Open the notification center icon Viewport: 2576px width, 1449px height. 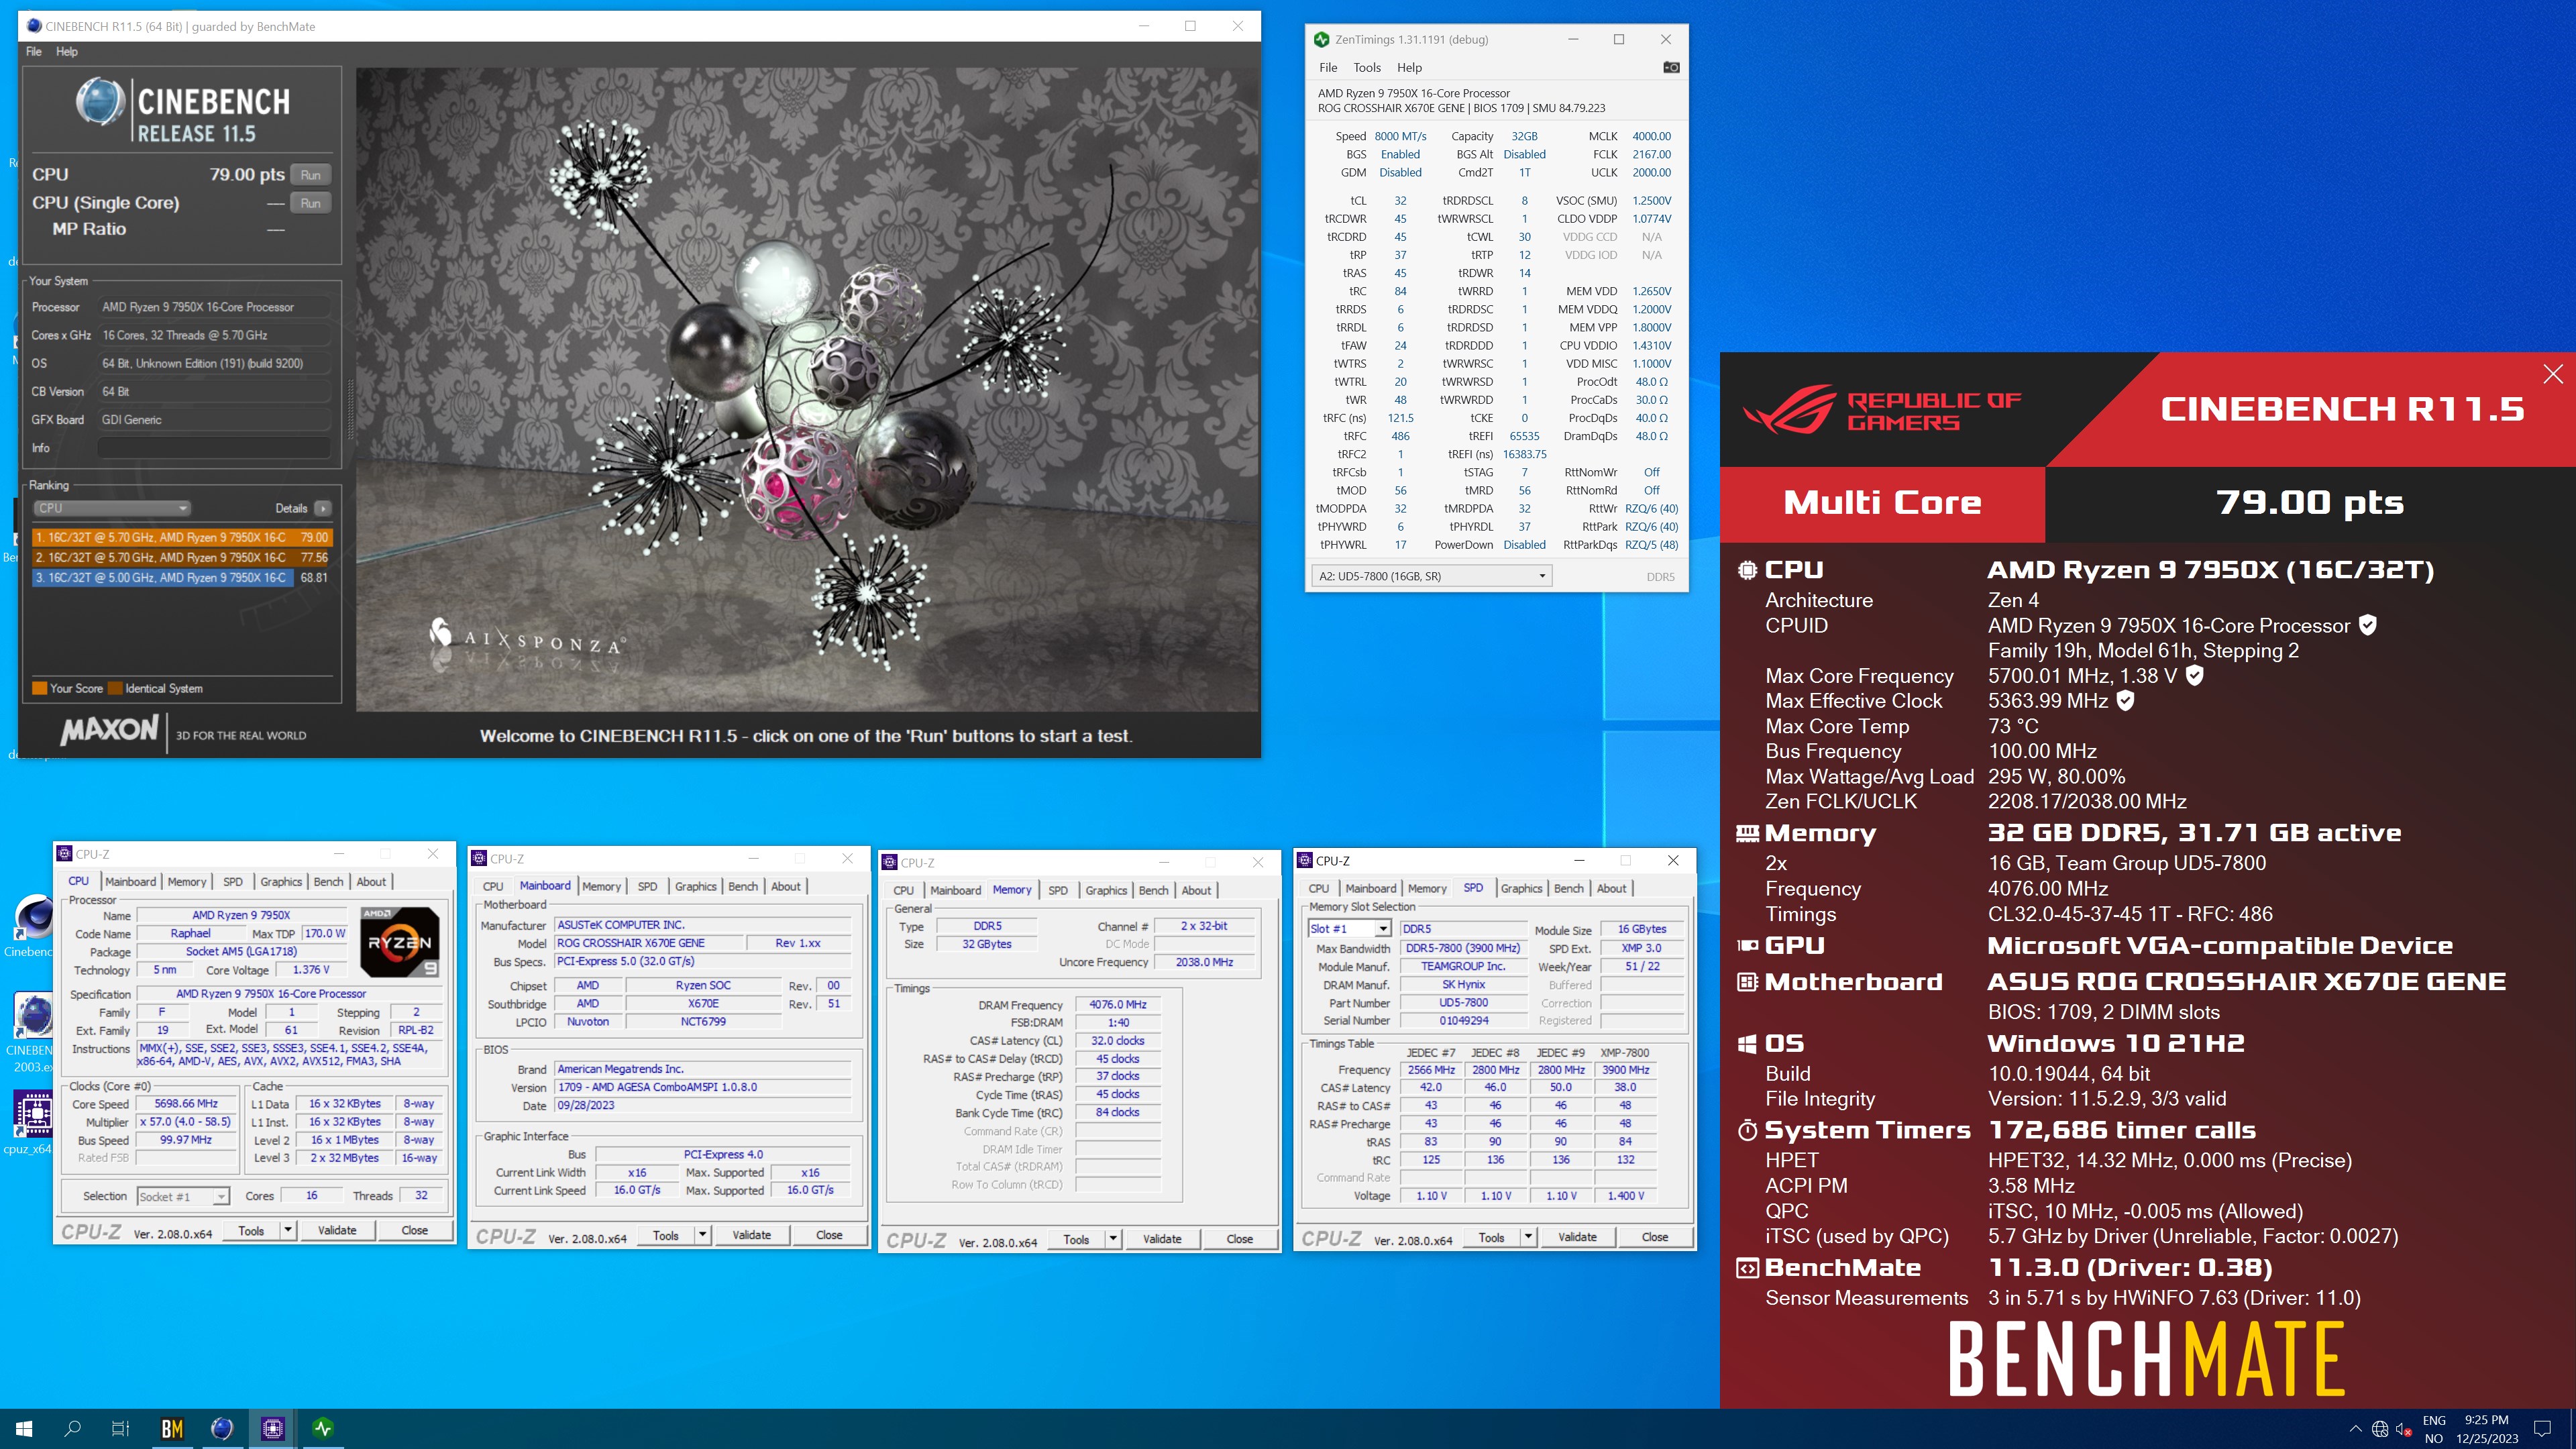tap(2543, 1429)
